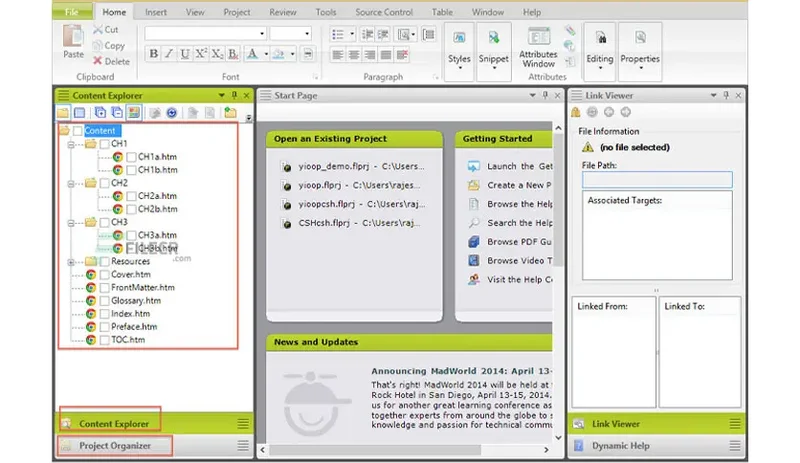
Task: Collapse the CH1 folder tree node
Action: [x=71, y=144]
